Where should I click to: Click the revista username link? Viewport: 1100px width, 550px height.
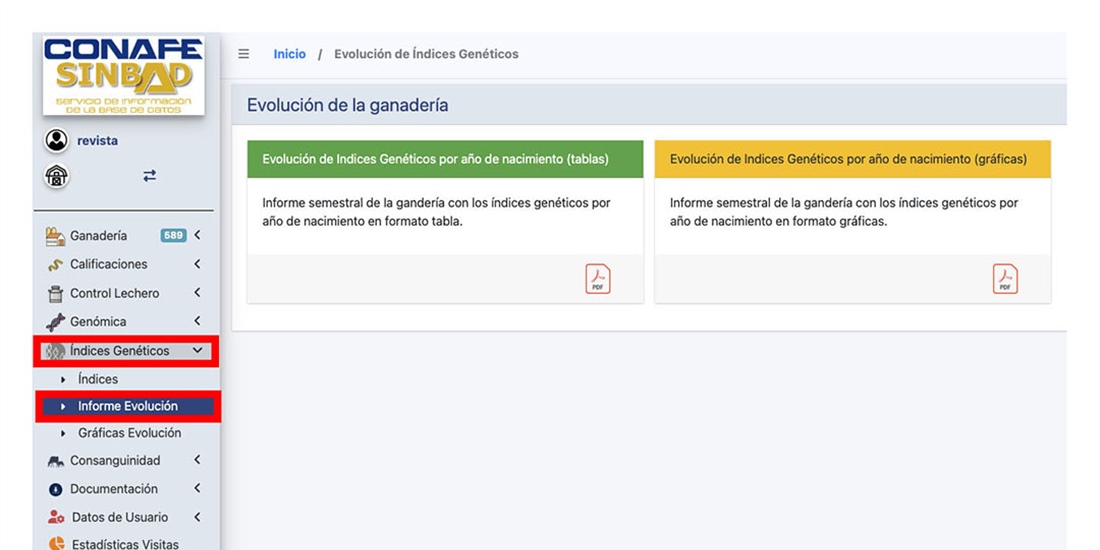click(98, 140)
